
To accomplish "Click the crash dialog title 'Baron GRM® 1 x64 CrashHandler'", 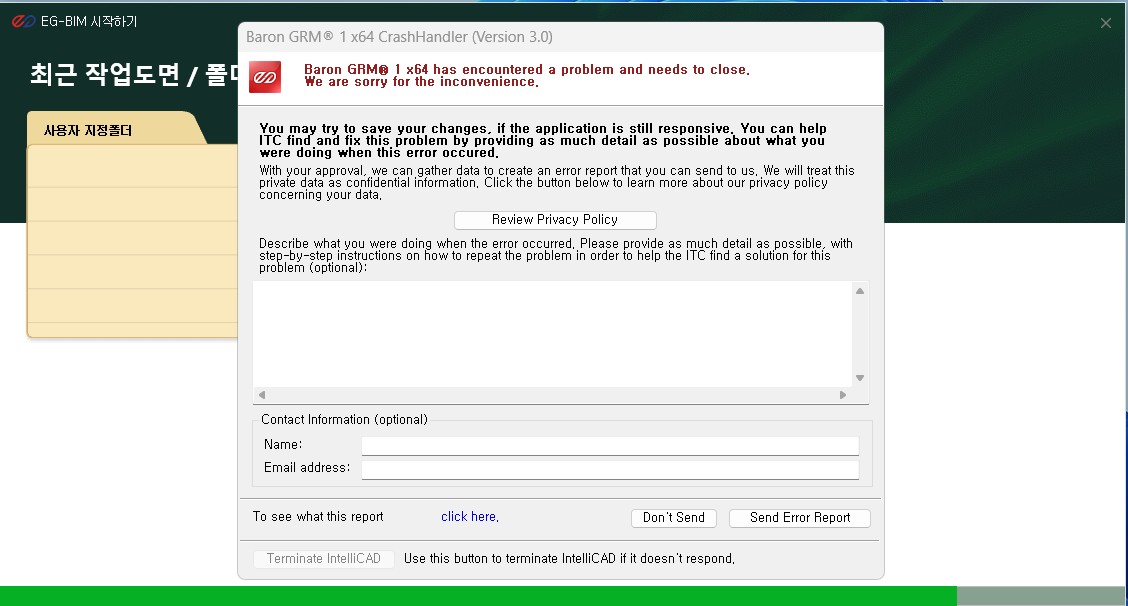I will pos(399,37).
